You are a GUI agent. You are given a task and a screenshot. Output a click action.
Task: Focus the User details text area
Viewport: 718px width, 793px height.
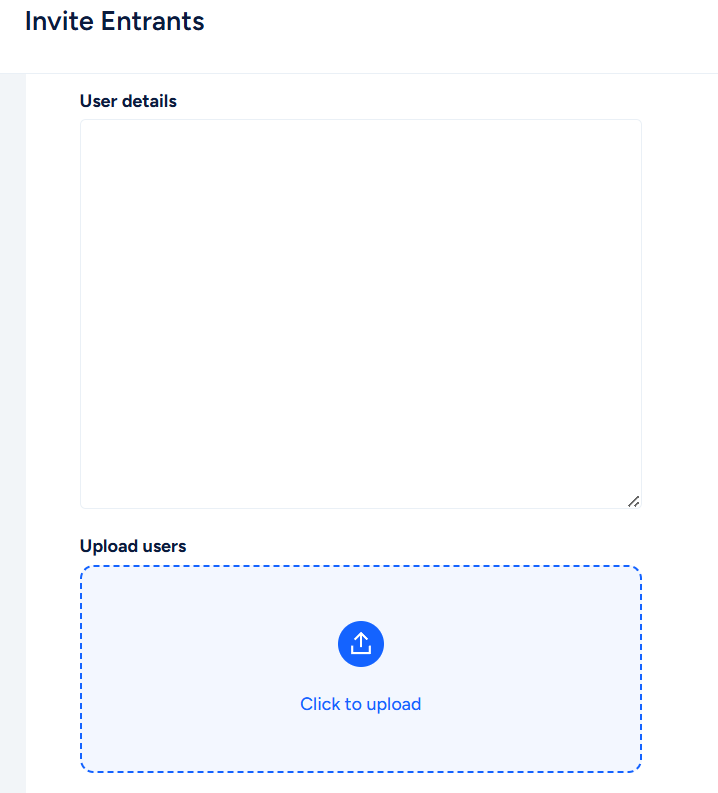tap(361, 314)
